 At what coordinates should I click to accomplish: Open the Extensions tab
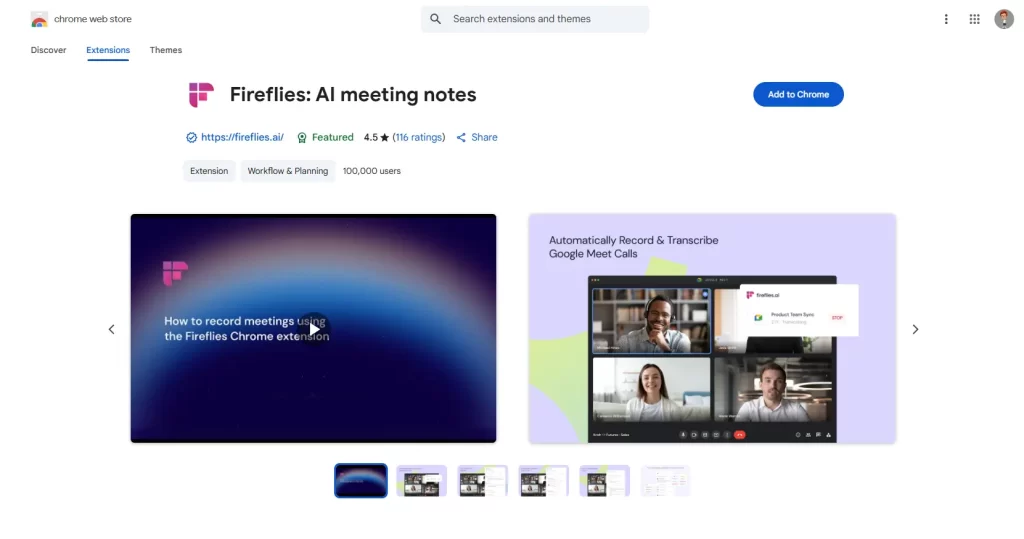[x=108, y=50]
